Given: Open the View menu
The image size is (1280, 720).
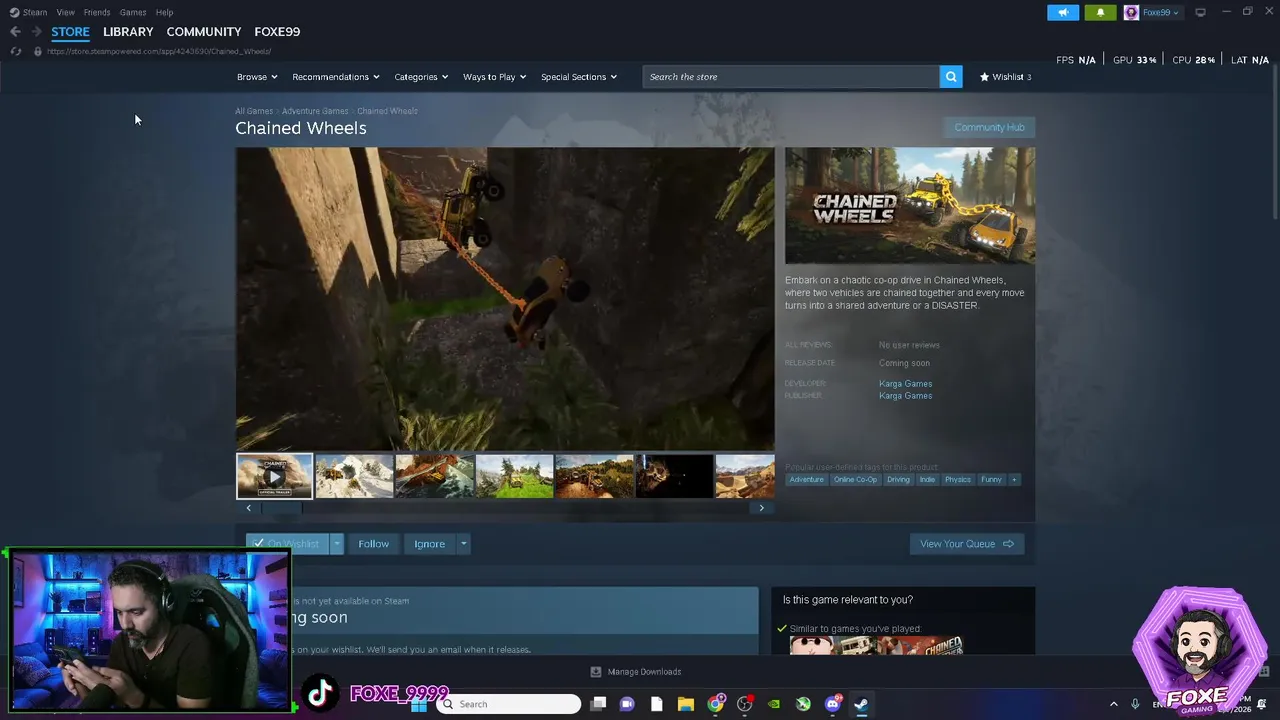Looking at the screenshot, I should click(66, 12).
